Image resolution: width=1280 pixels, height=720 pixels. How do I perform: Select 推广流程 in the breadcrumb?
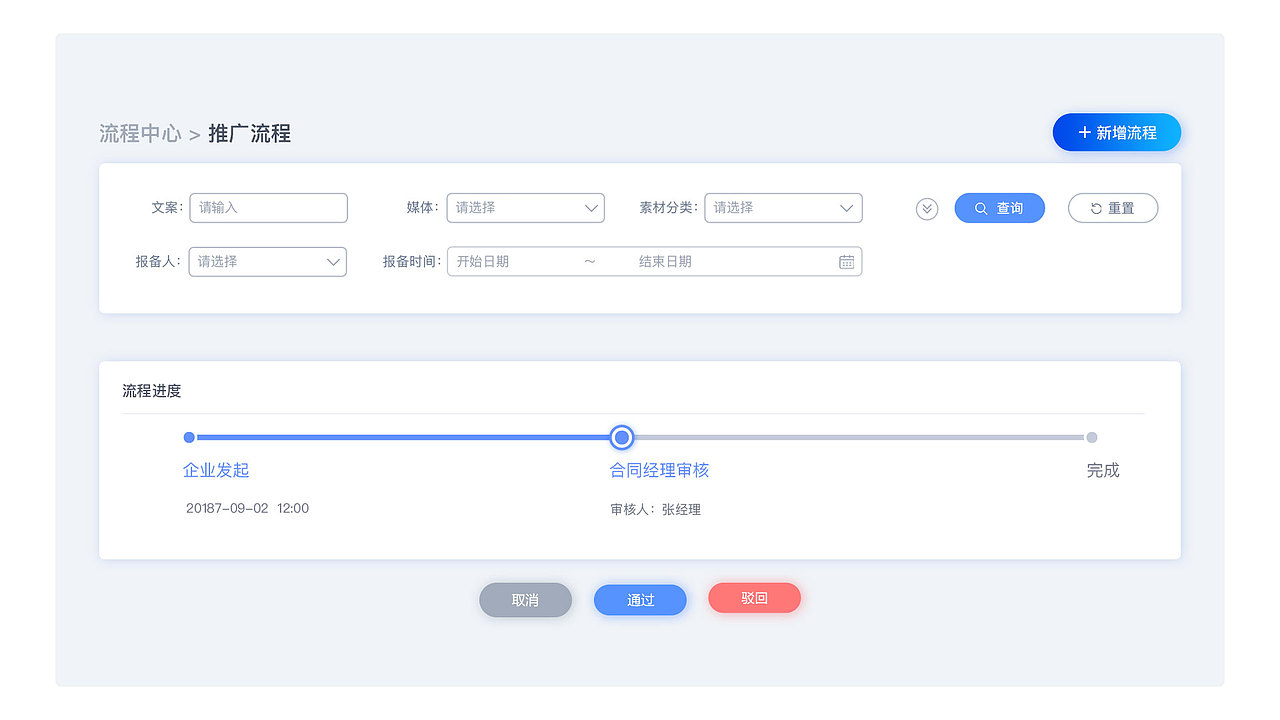pos(247,133)
